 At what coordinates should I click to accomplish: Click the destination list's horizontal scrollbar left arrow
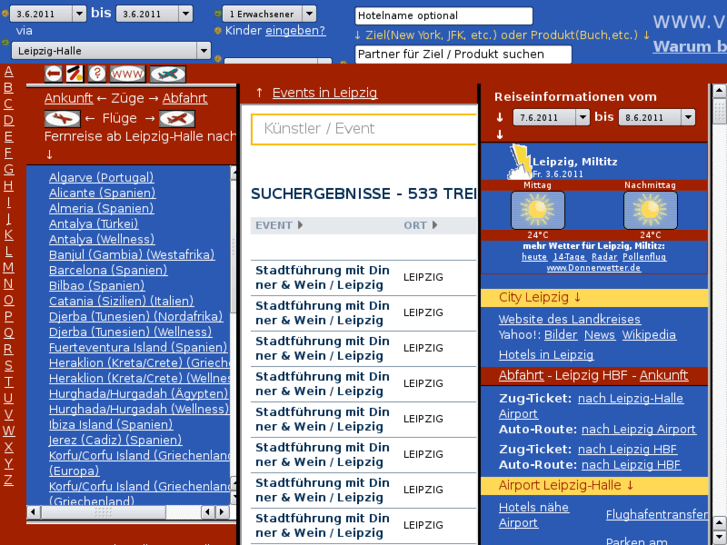click(x=33, y=512)
